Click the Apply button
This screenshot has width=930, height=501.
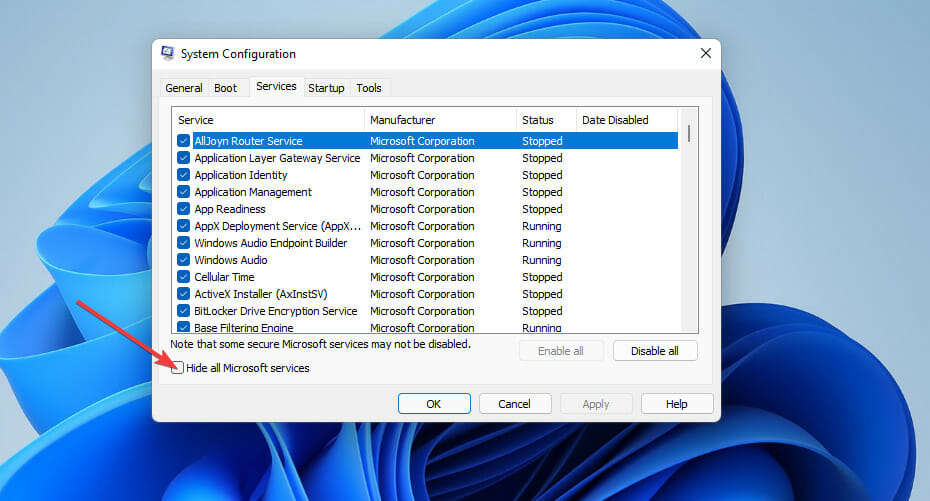tap(595, 404)
